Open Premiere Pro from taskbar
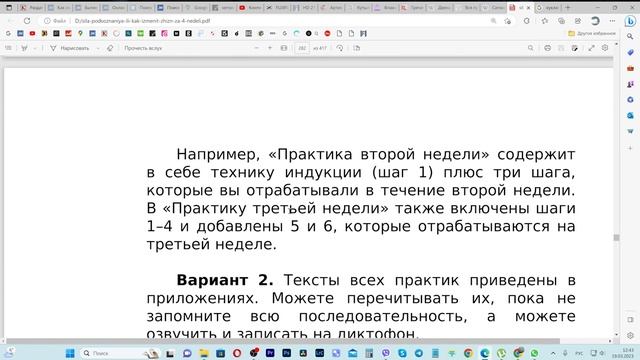This screenshot has width=640, height=360. (270, 353)
